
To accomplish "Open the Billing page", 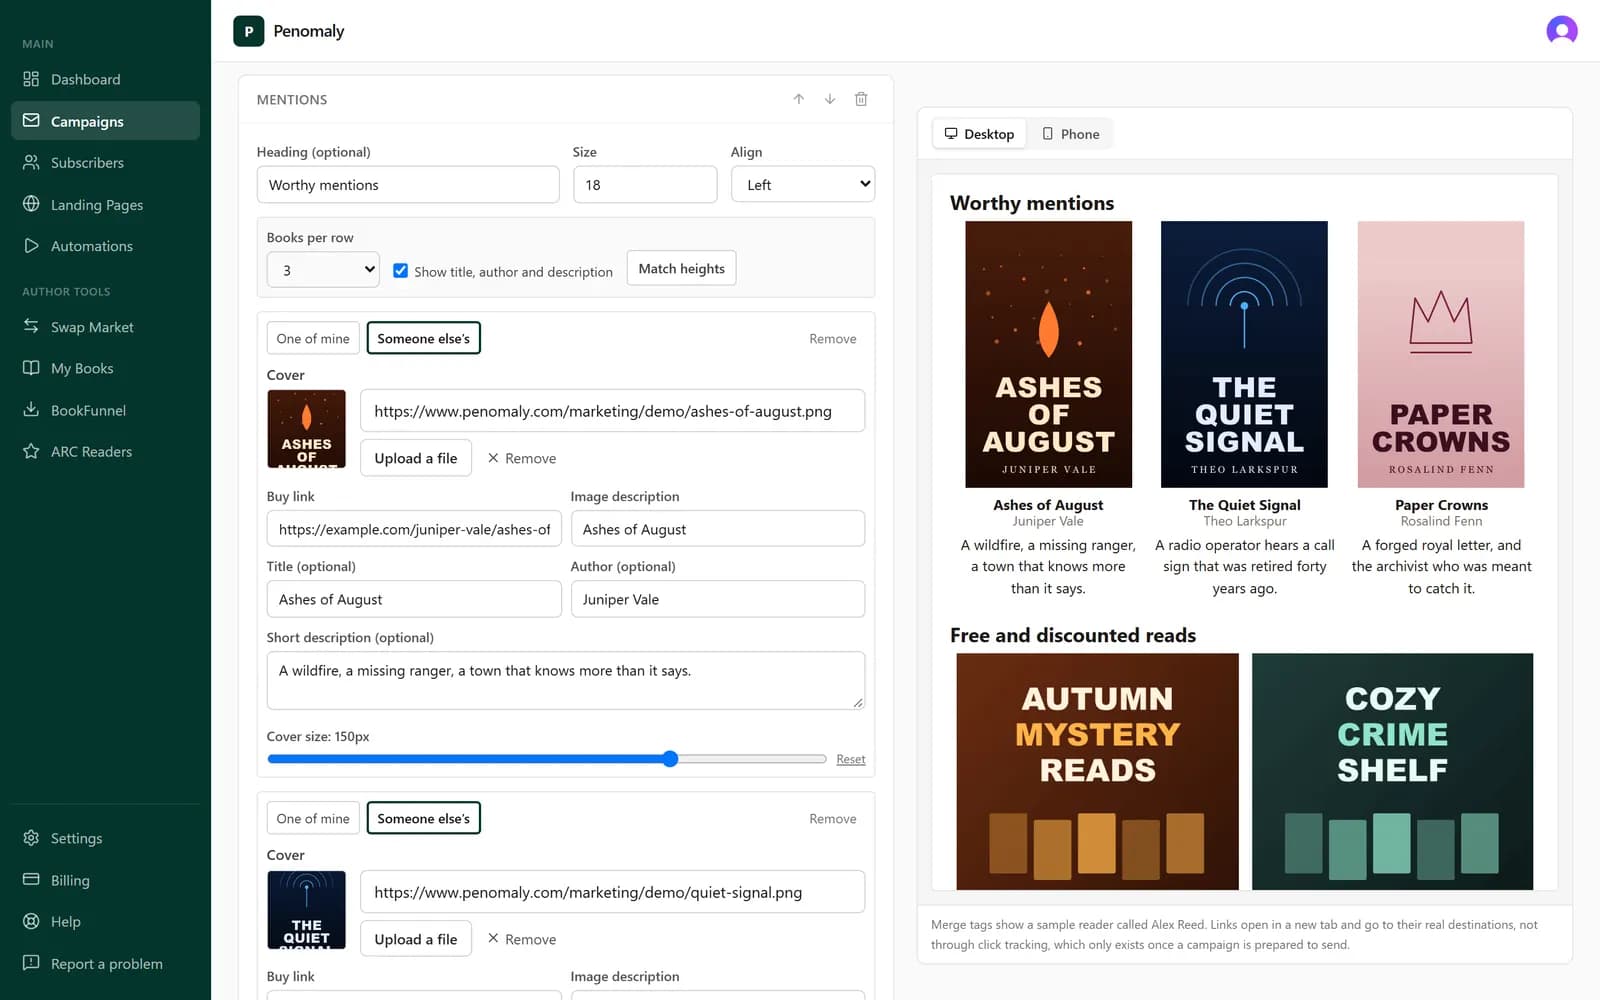I will [x=105, y=880].
